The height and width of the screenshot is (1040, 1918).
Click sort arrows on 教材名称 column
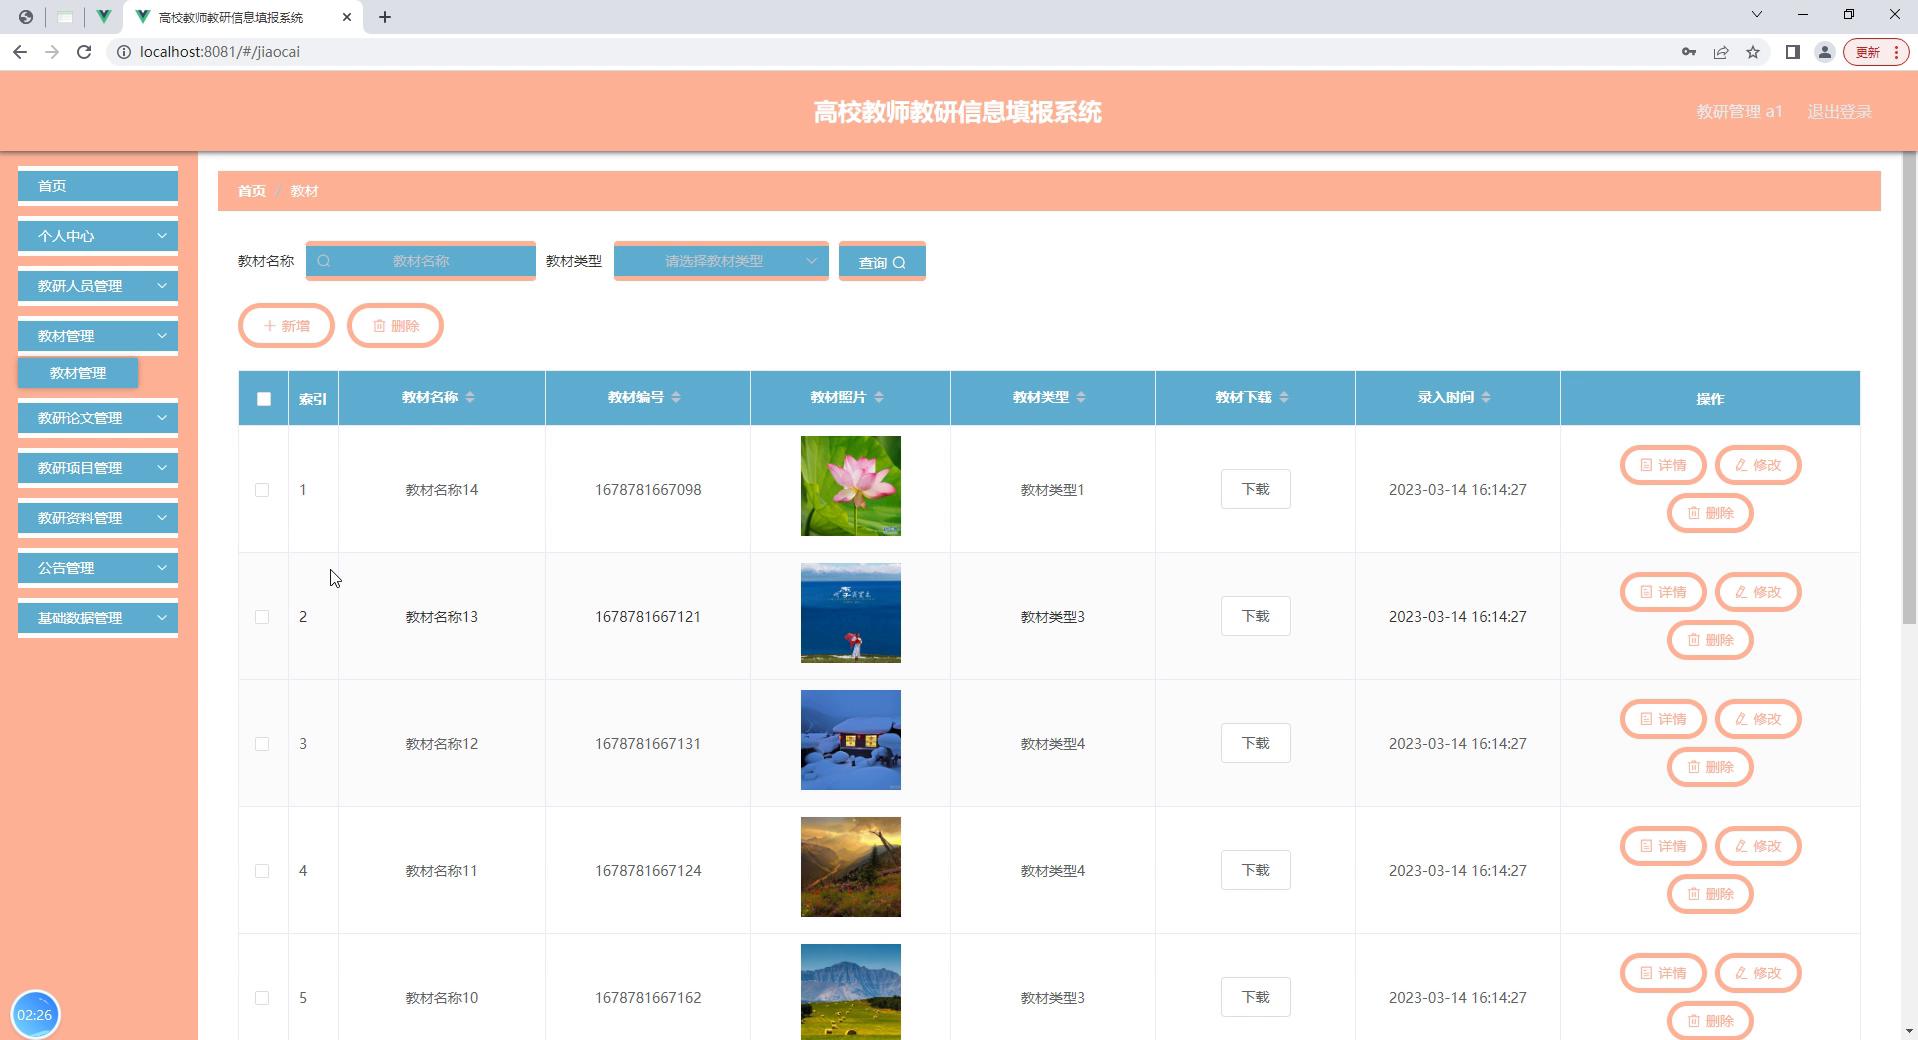point(470,398)
